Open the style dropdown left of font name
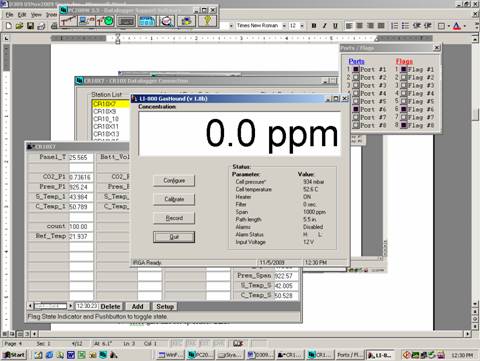The image size is (480, 361). pos(231,26)
